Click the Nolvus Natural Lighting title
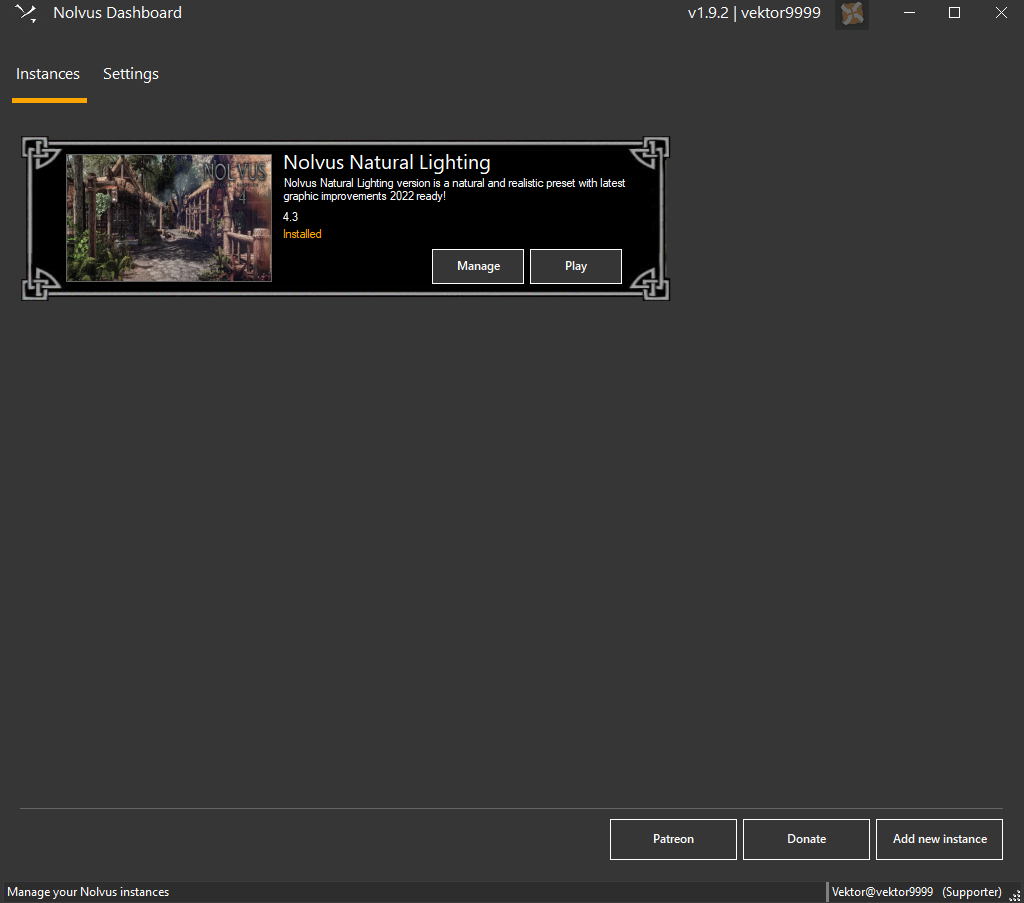The width and height of the screenshot is (1024, 903). [x=387, y=162]
